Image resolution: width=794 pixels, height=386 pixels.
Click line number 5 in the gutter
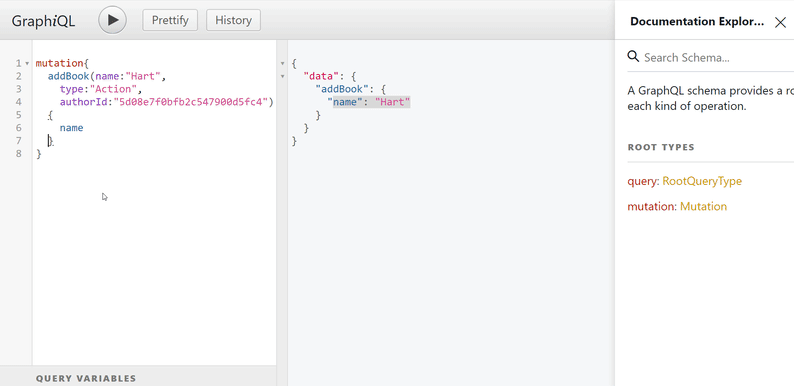[19, 115]
